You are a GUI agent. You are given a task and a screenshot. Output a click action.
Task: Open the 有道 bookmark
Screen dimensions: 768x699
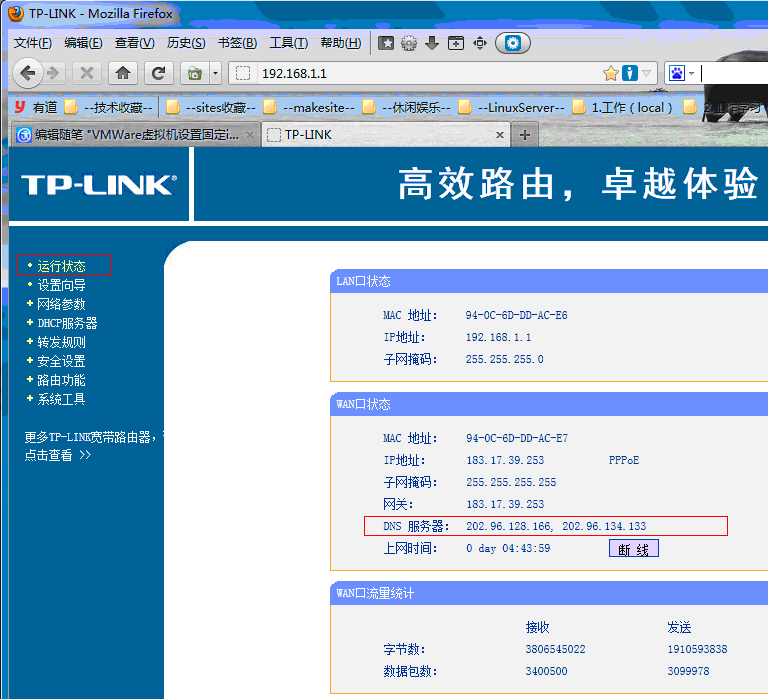point(36,107)
